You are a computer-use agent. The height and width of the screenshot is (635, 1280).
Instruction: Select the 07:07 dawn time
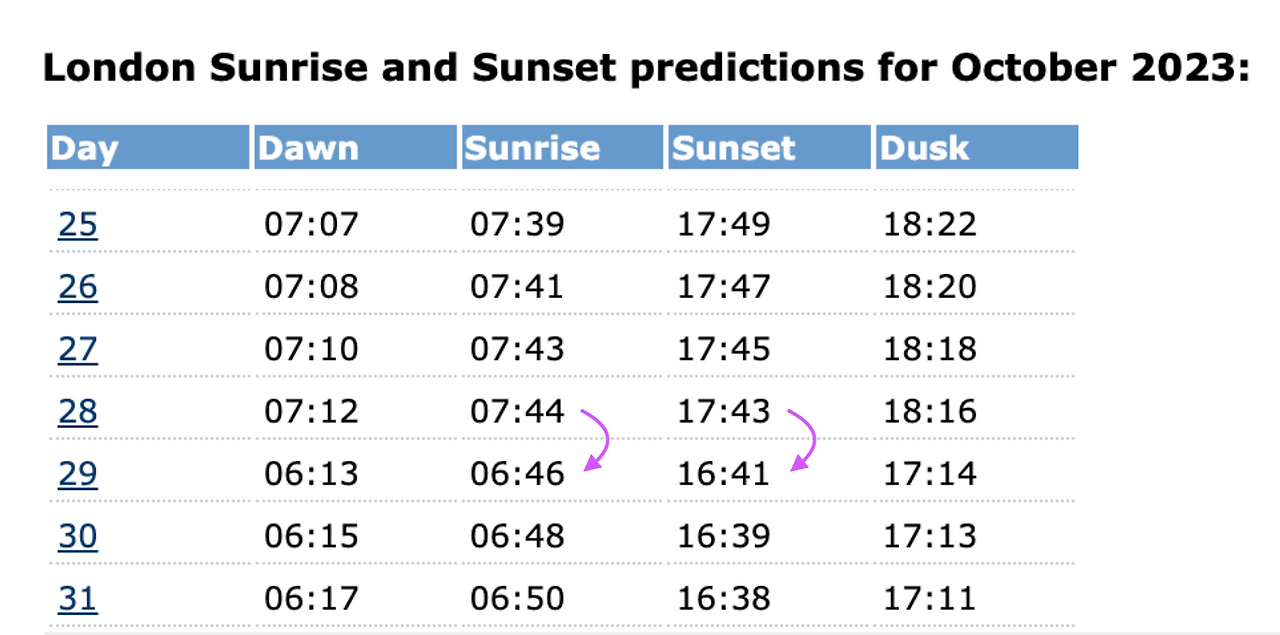pos(311,225)
